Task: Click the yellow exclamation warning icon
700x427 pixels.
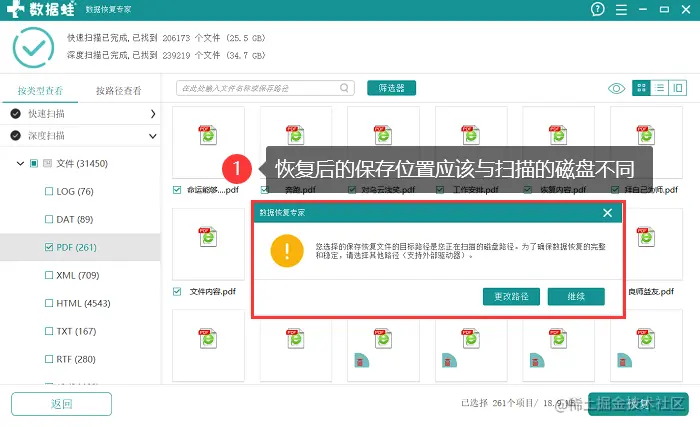Action: (287, 251)
